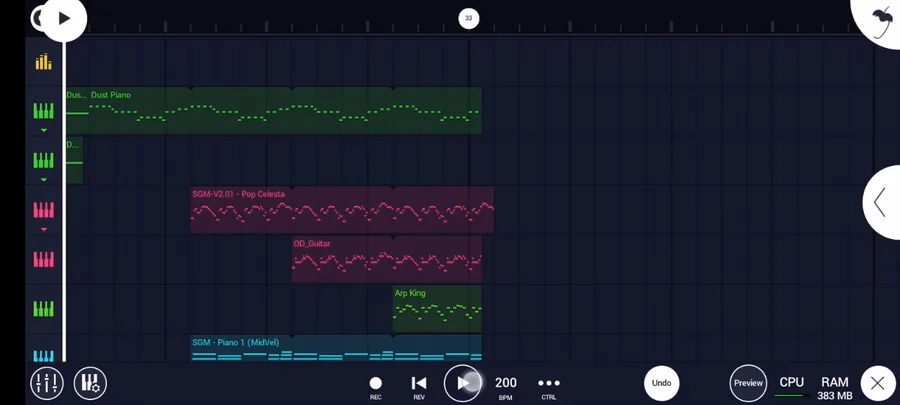Select the second green keyboard track icon
The width and height of the screenshot is (900, 405).
[x=44, y=161]
